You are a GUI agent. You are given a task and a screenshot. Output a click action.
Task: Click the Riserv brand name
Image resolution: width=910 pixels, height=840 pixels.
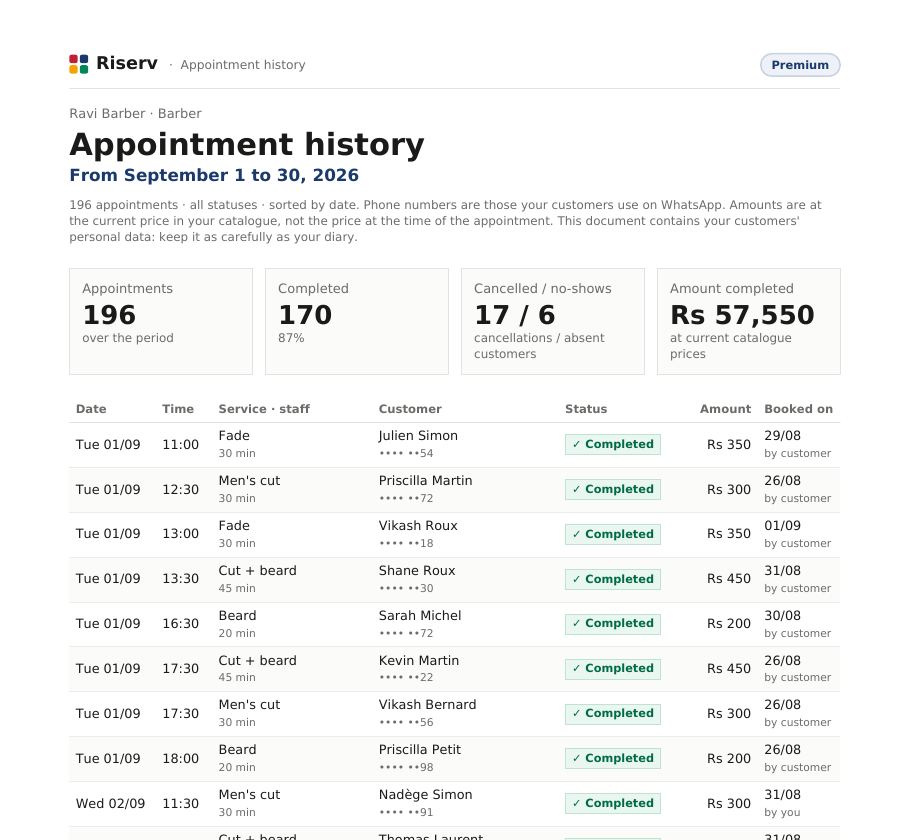(x=127, y=63)
